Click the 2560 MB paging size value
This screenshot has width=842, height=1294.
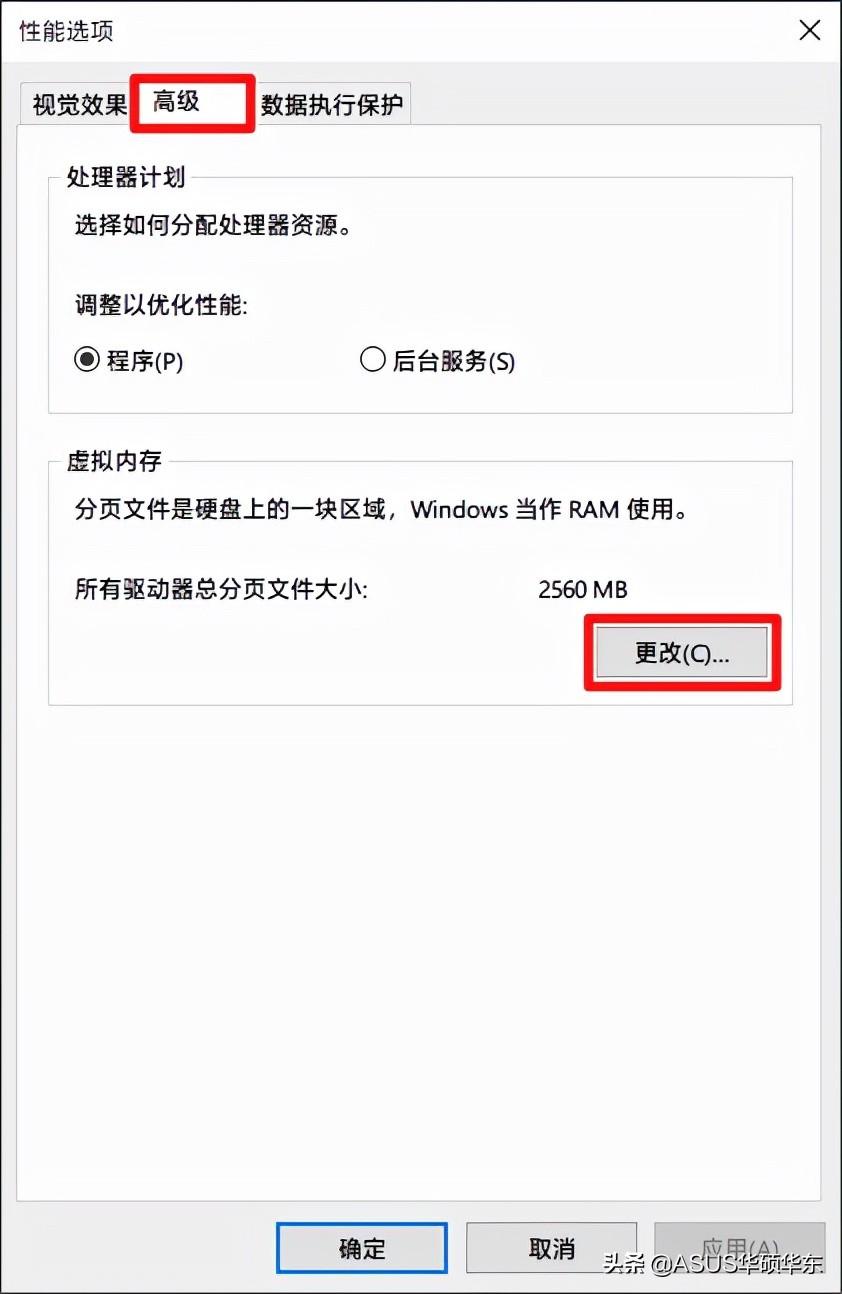[x=583, y=590]
